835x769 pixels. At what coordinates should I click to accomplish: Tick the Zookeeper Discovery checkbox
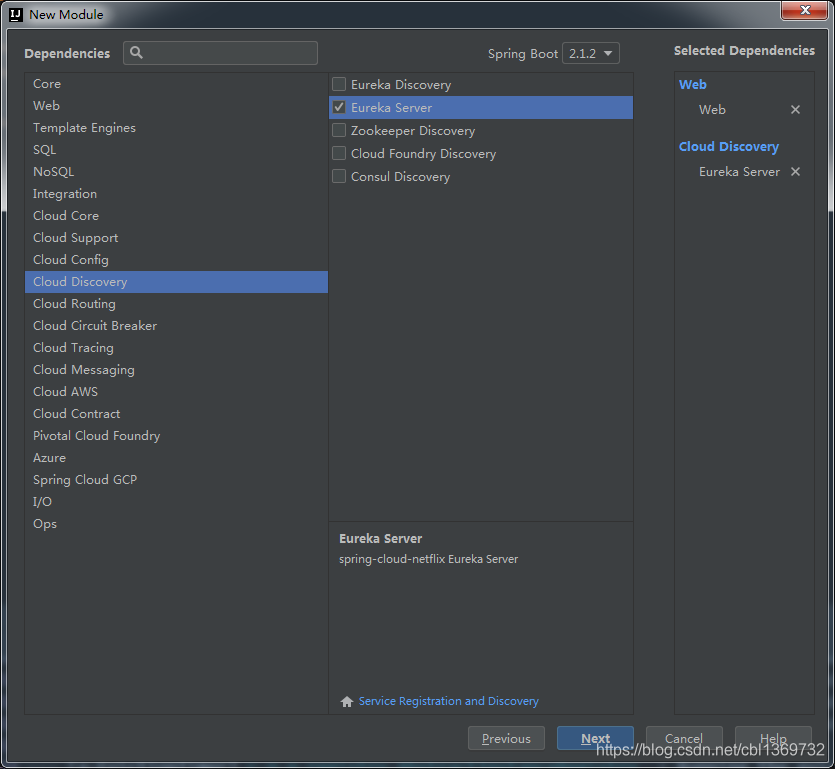point(339,131)
